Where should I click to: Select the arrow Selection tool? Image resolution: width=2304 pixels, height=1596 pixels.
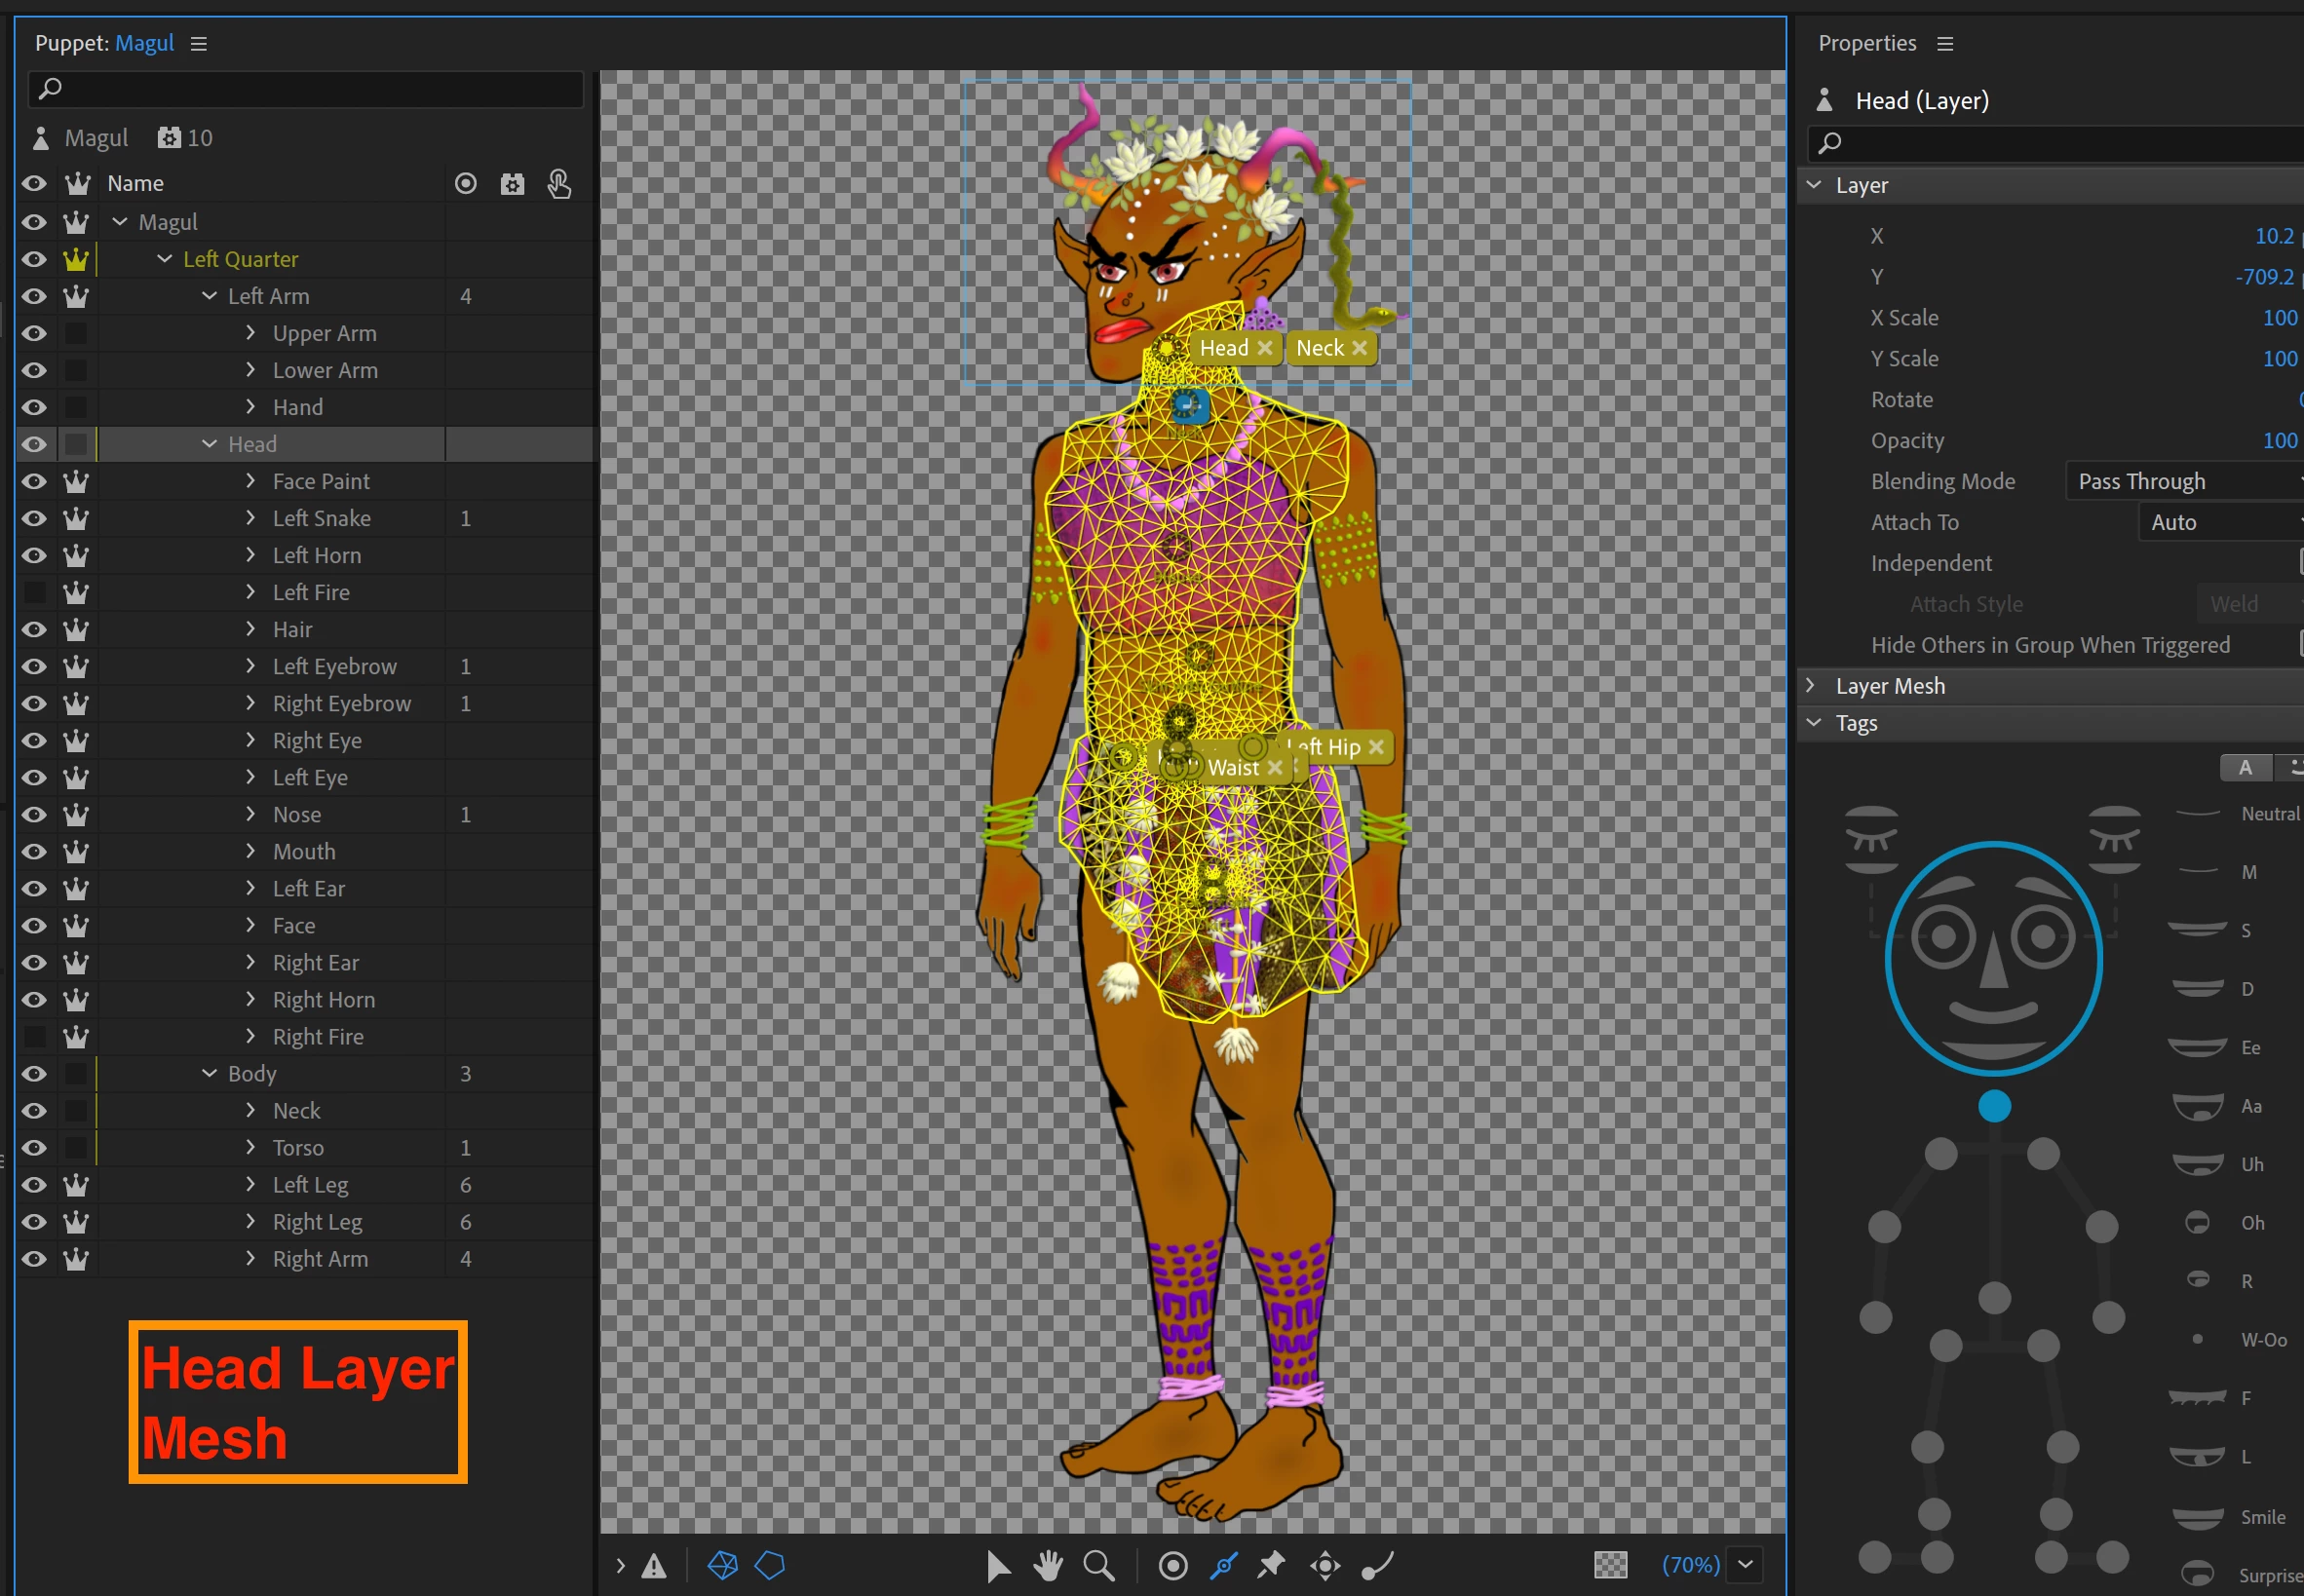(x=997, y=1565)
